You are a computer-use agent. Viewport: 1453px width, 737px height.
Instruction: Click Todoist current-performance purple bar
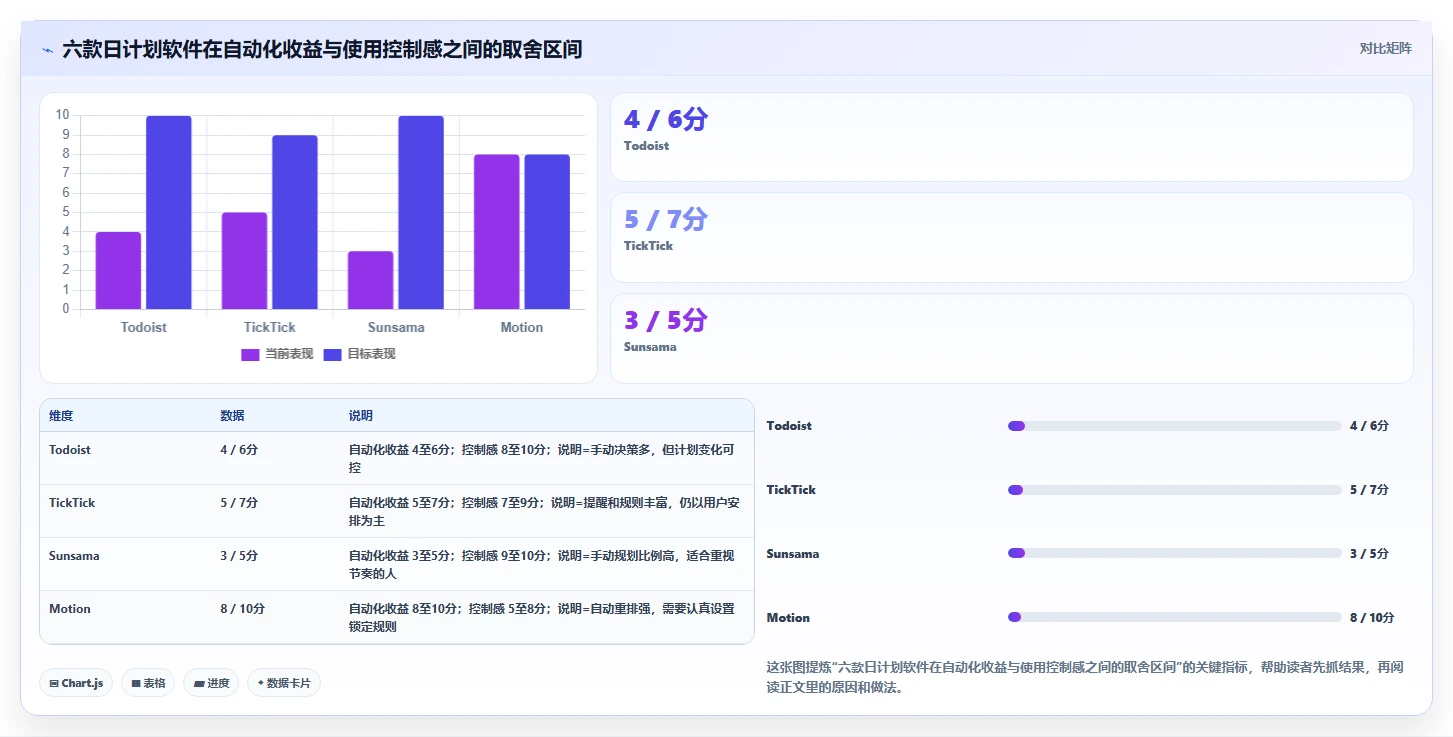coord(118,271)
